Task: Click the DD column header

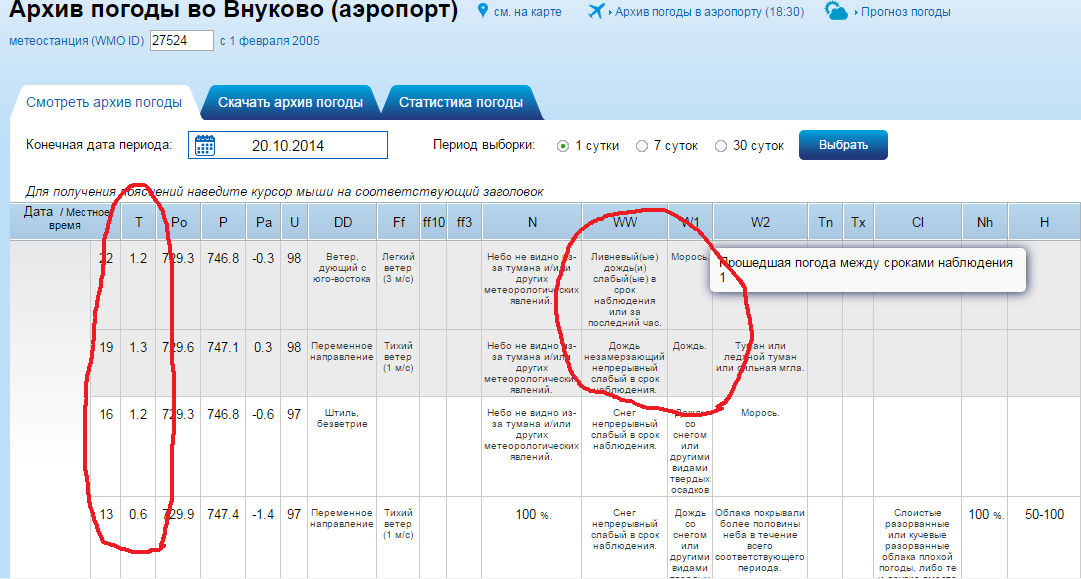Action: (x=343, y=222)
